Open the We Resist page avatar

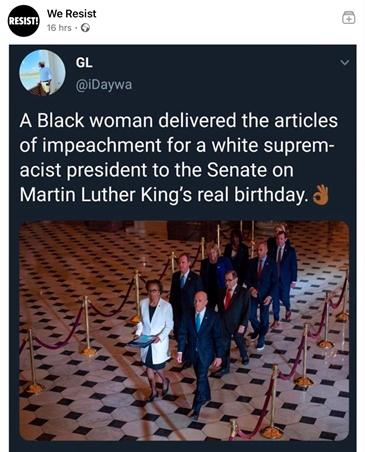coord(24,21)
